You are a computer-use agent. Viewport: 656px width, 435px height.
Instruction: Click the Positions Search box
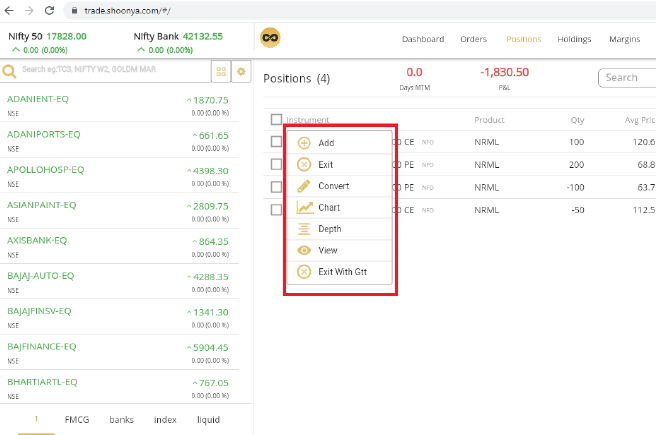pyautogui.click(x=627, y=78)
